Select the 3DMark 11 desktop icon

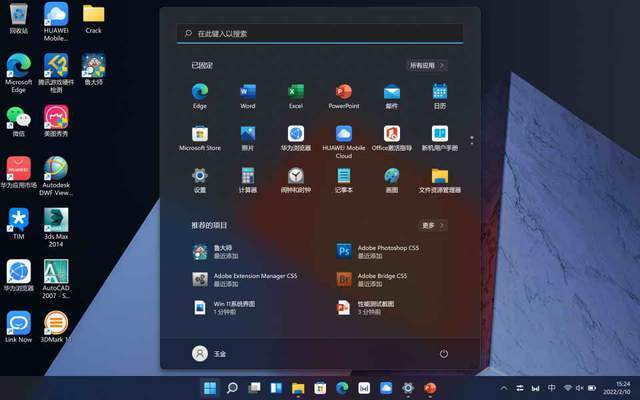[56, 327]
